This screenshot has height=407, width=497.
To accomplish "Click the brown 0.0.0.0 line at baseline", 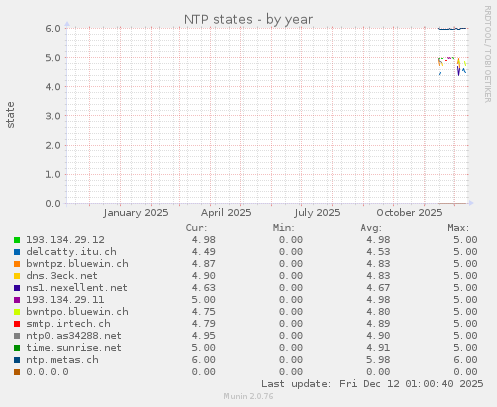I will click(452, 203).
